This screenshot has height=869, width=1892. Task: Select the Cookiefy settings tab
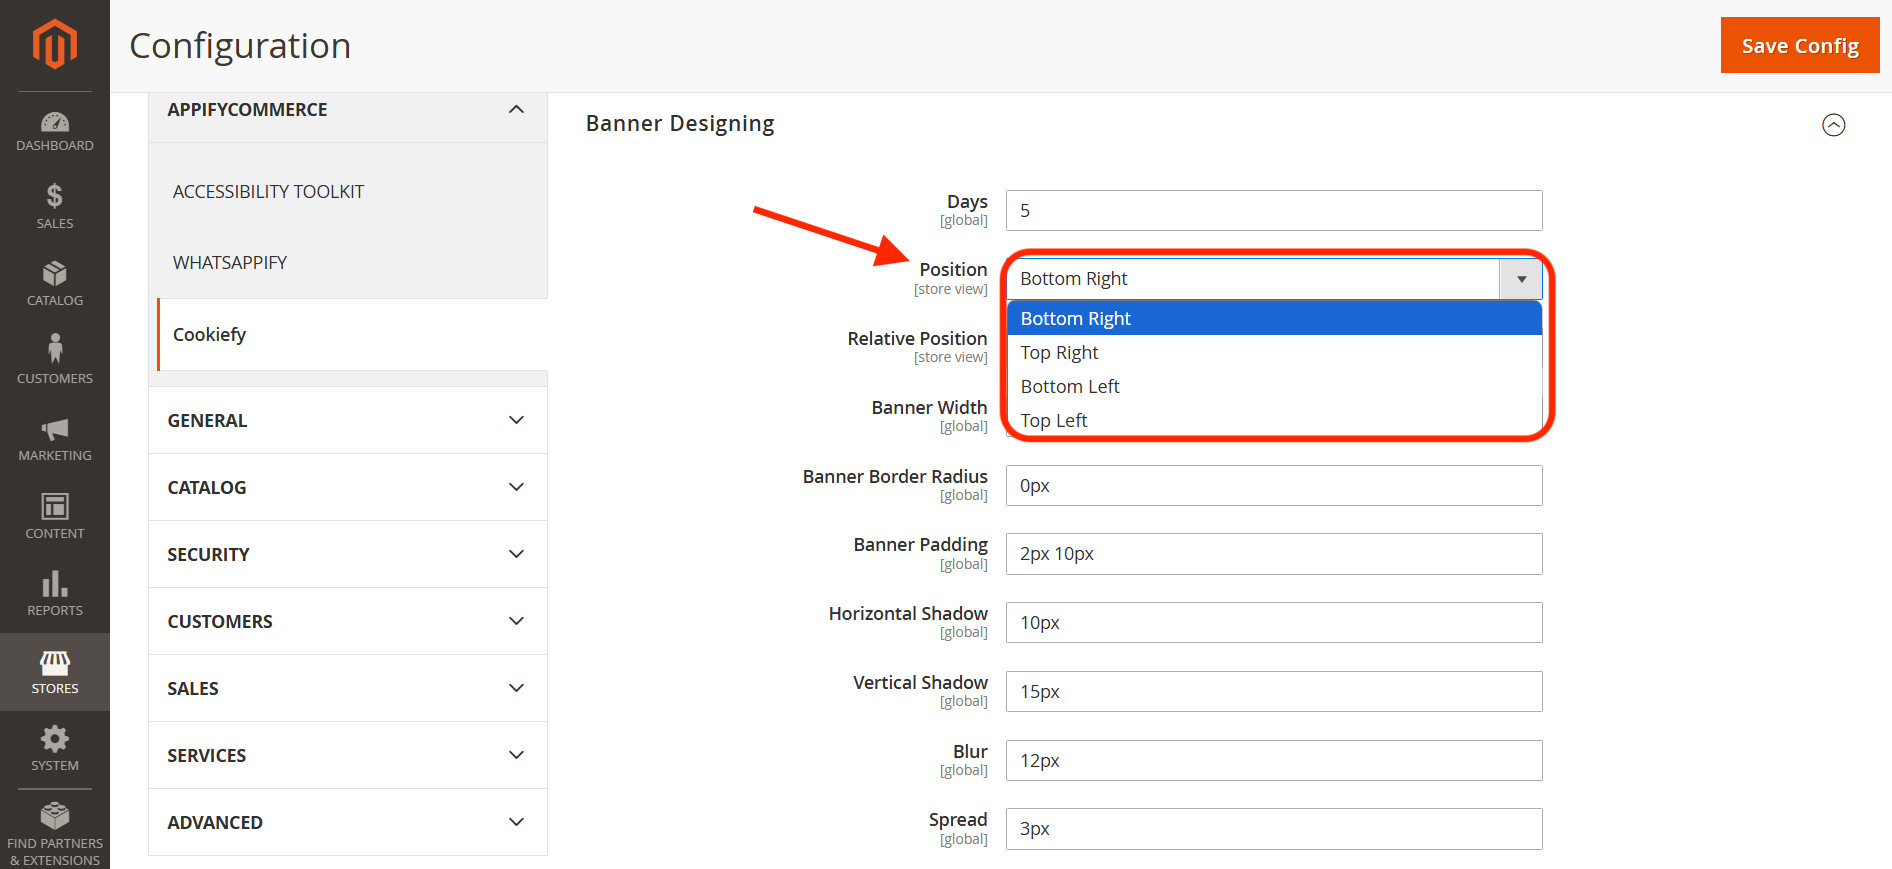pos(352,334)
